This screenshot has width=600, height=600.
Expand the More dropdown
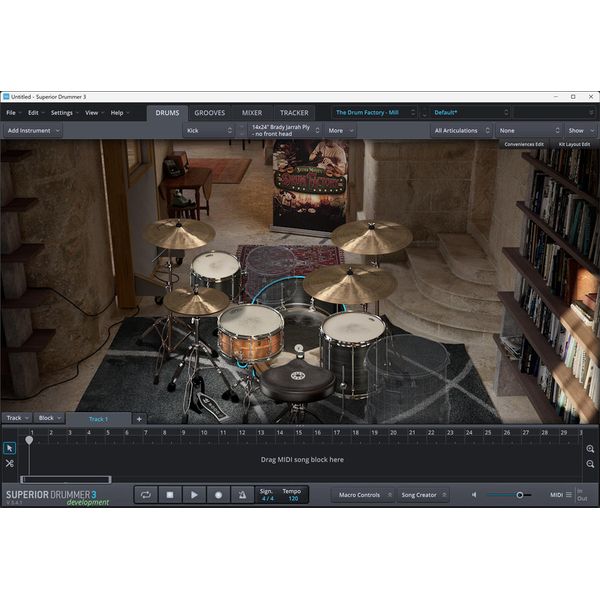[340, 130]
